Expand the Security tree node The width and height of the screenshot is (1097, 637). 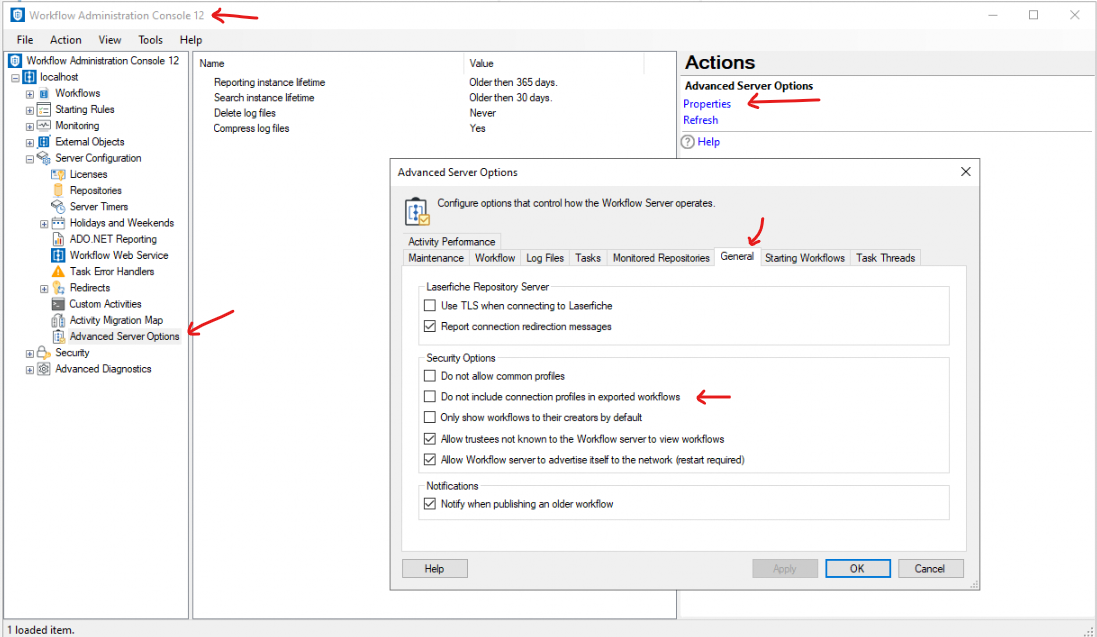click(x=29, y=354)
